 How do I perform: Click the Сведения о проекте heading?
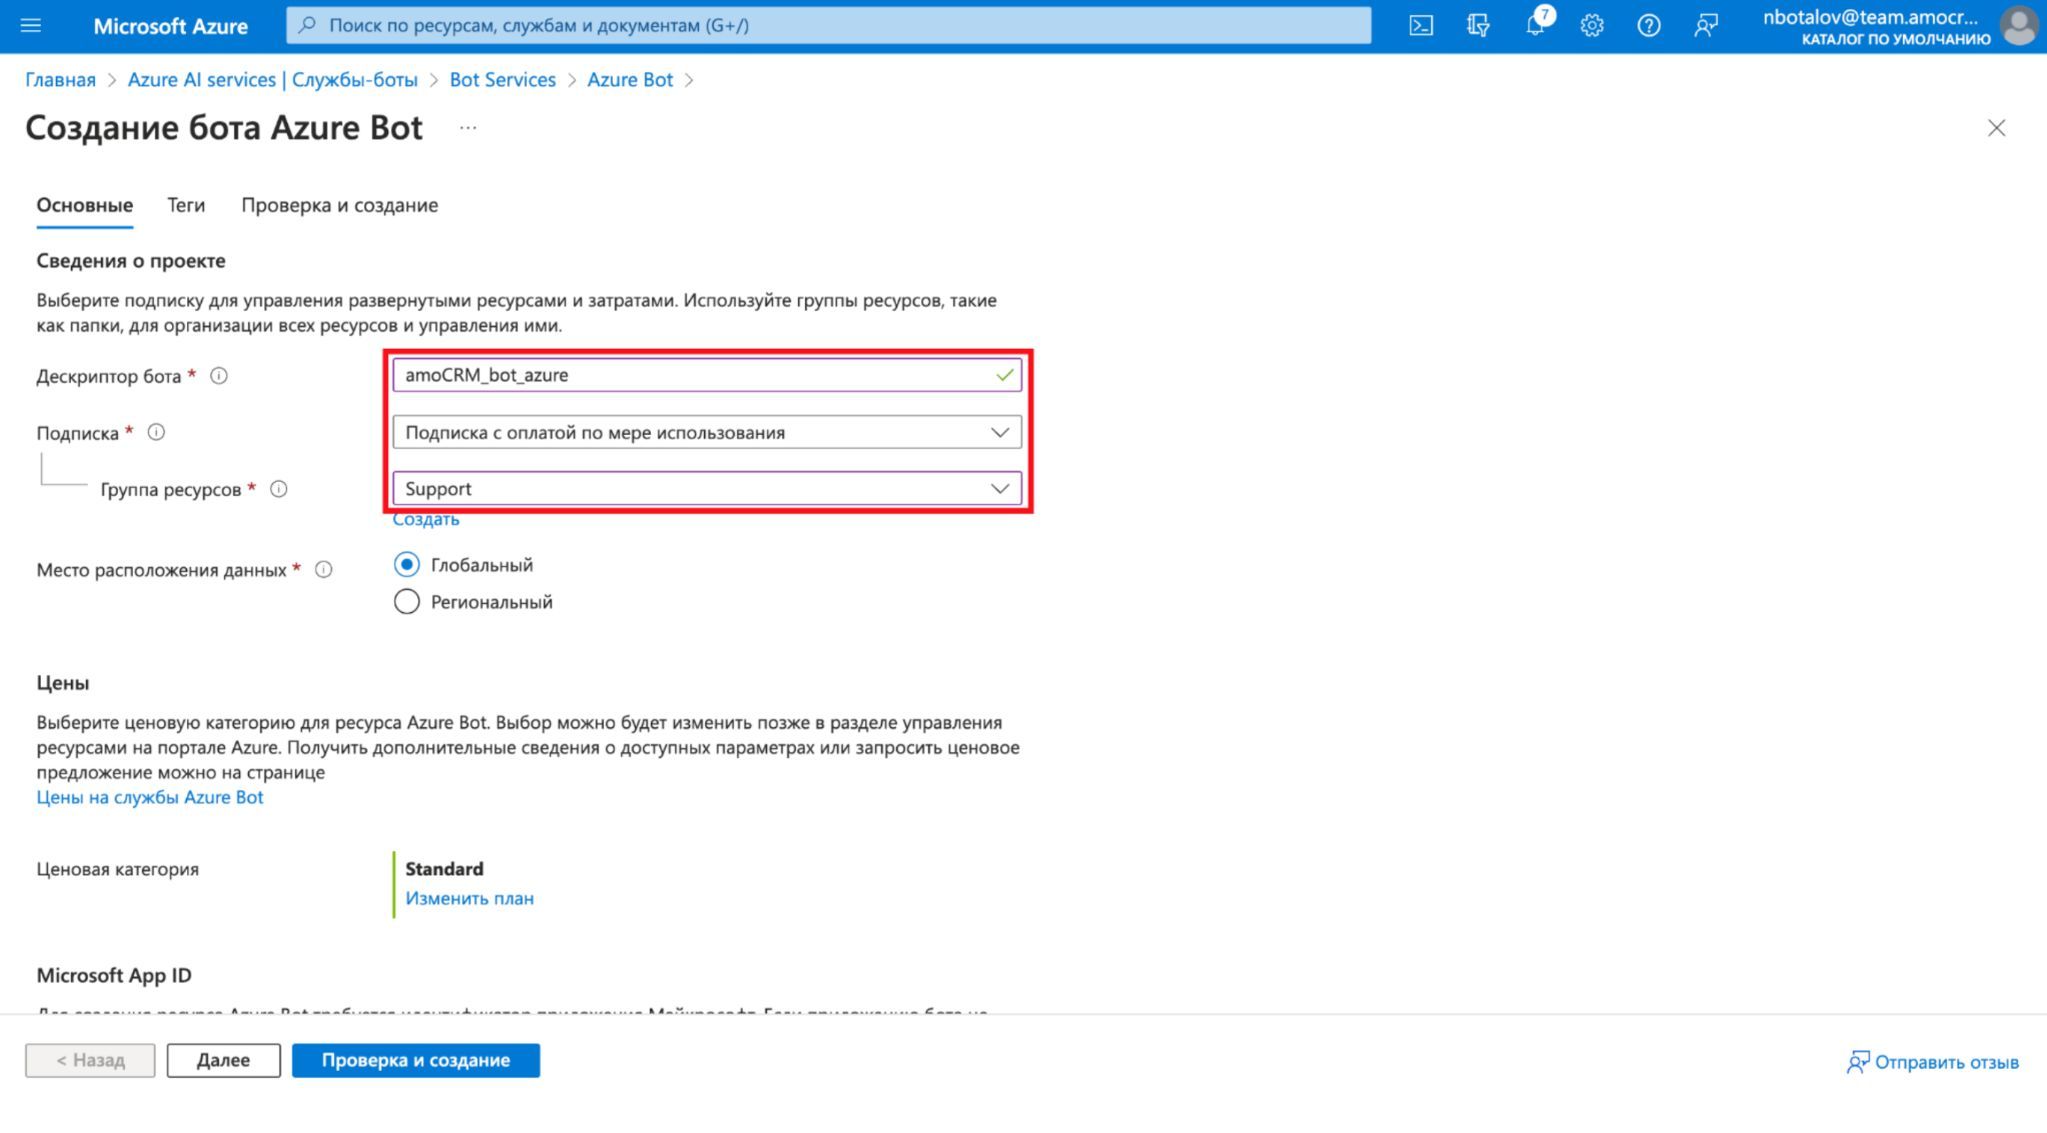click(131, 261)
